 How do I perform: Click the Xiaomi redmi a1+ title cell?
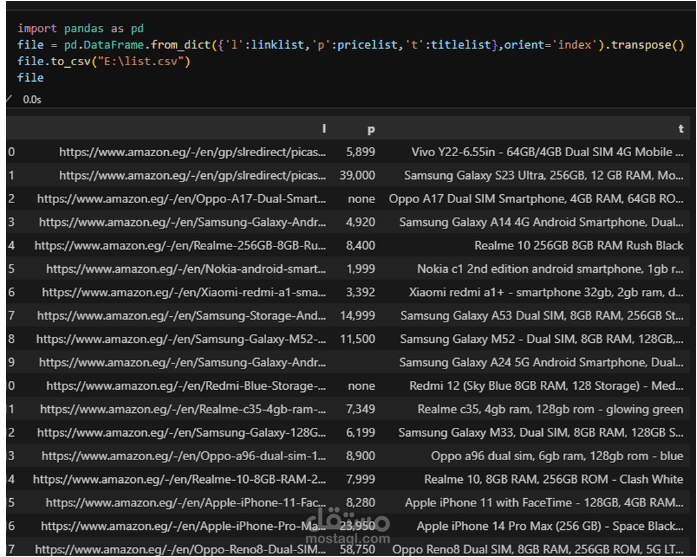pyautogui.click(x=546, y=292)
